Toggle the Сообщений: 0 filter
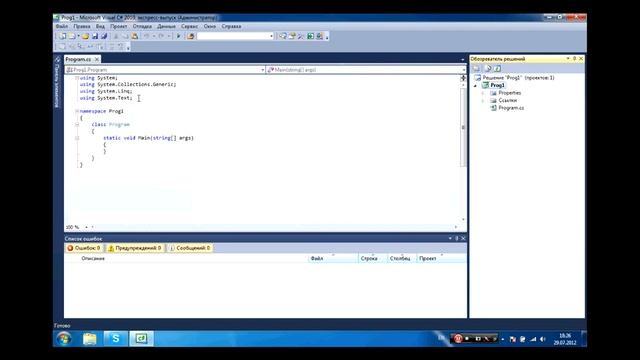This screenshot has width=640, height=360. (x=190, y=248)
